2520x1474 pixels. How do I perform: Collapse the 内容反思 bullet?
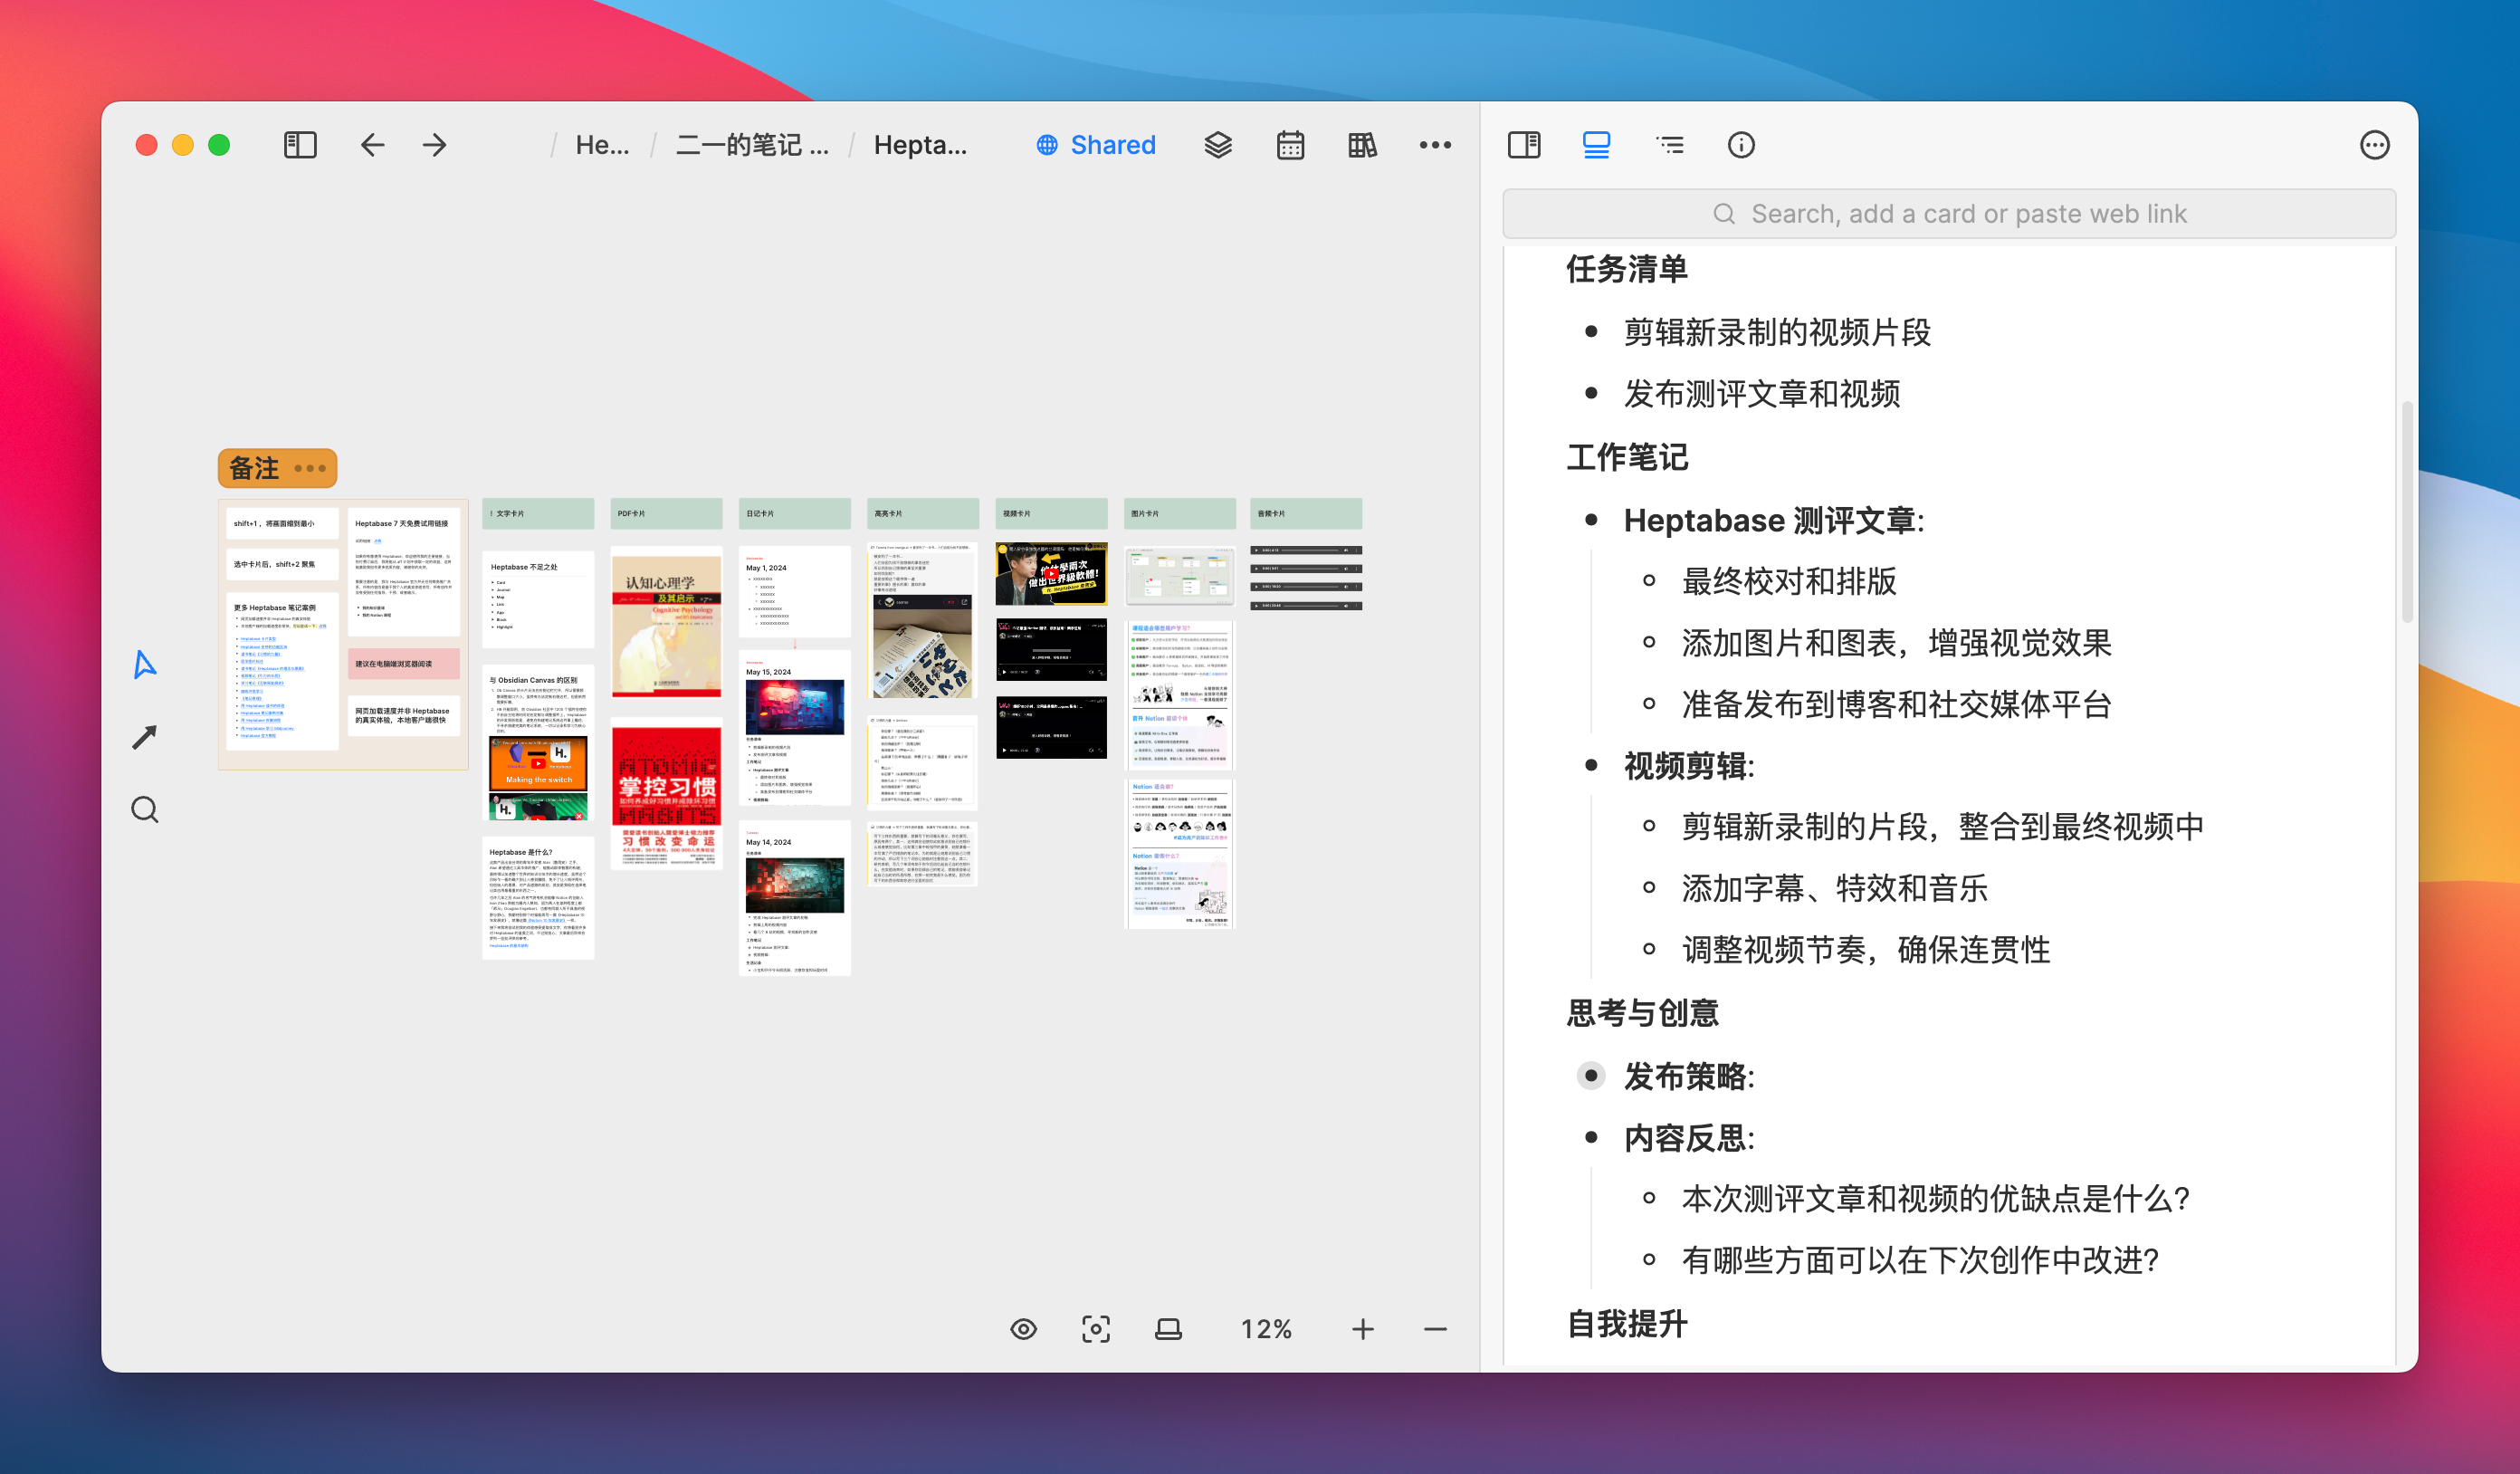pos(1591,1137)
